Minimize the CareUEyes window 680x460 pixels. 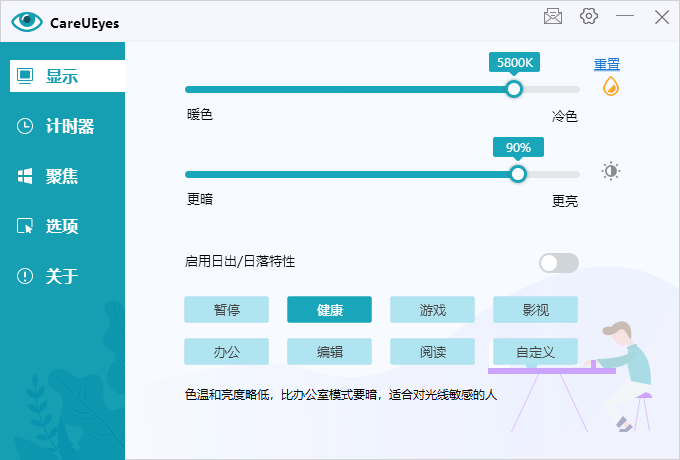click(x=625, y=16)
